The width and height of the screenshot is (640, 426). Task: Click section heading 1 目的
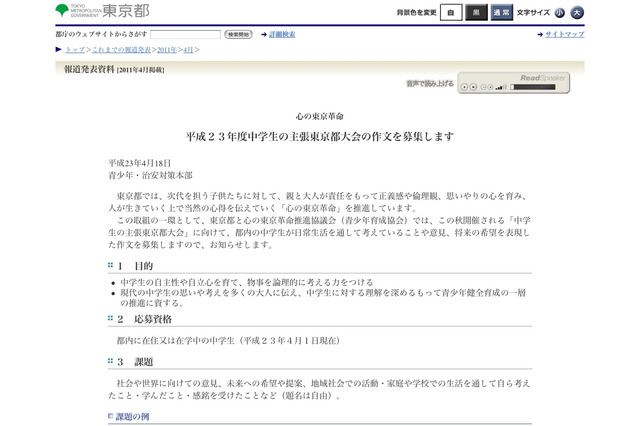coord(135,266)
